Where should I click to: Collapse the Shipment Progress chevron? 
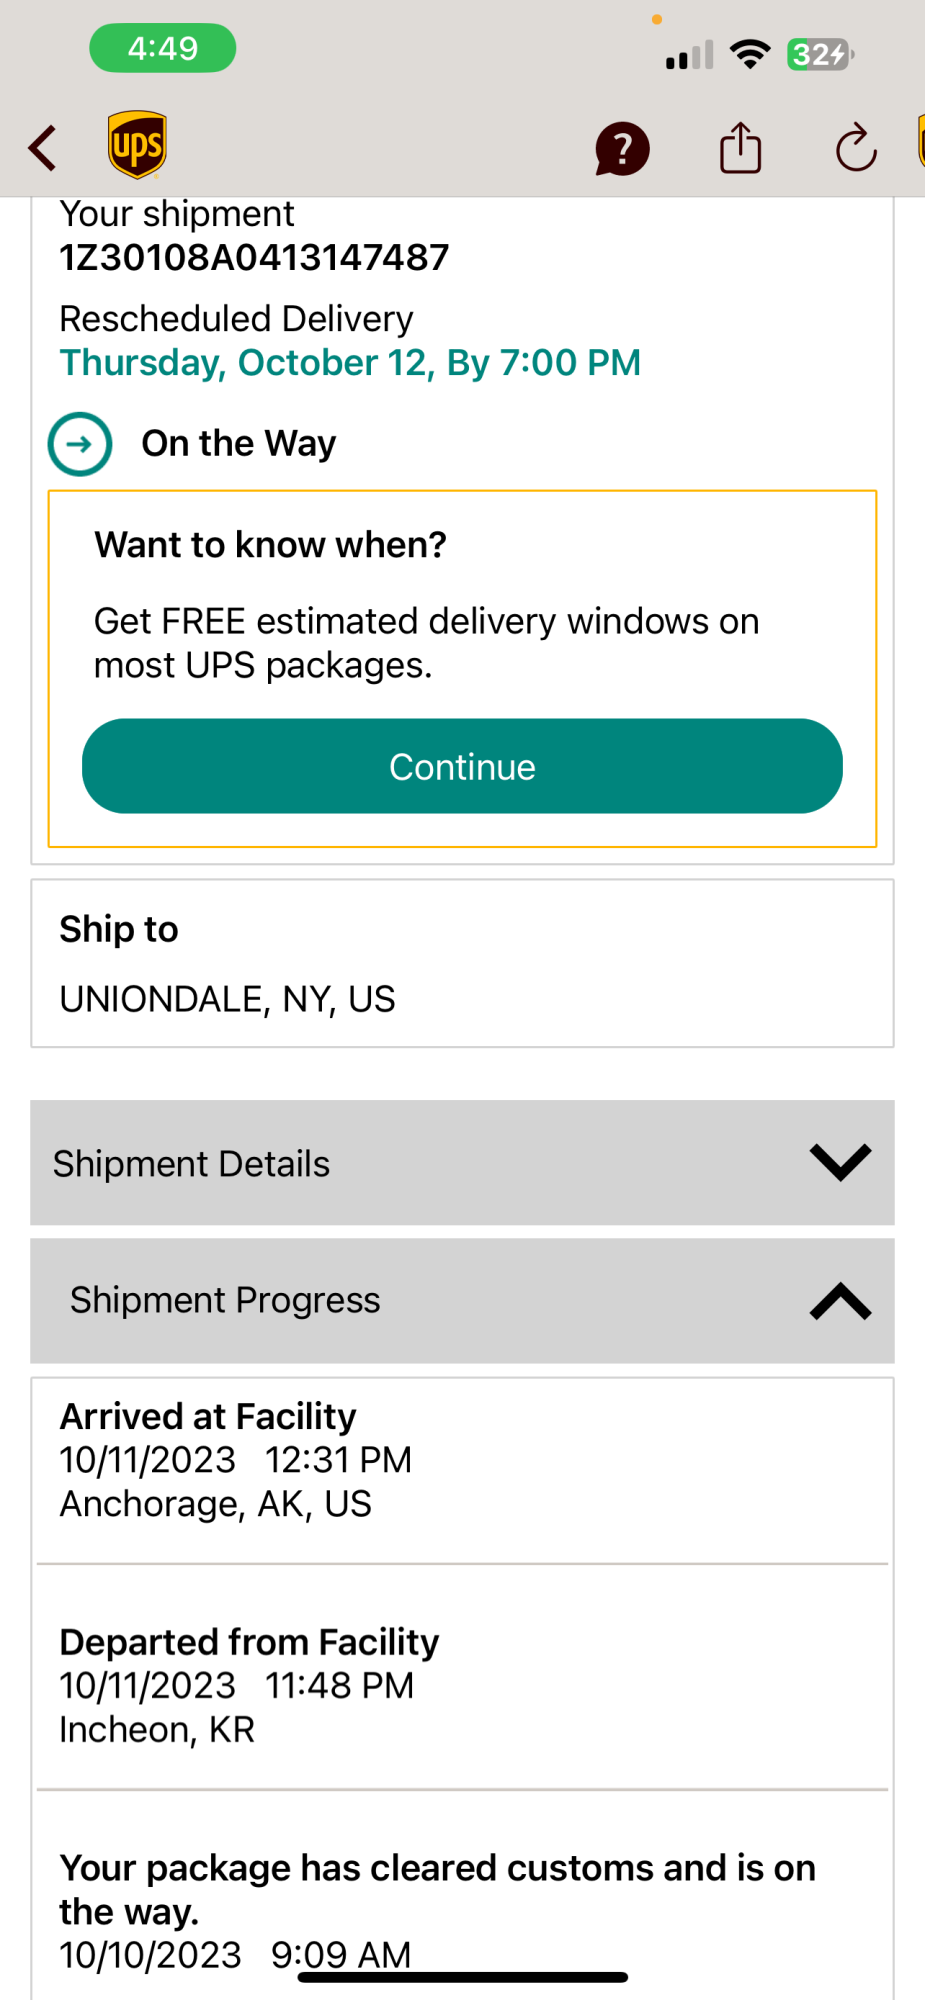(840, 1301)
